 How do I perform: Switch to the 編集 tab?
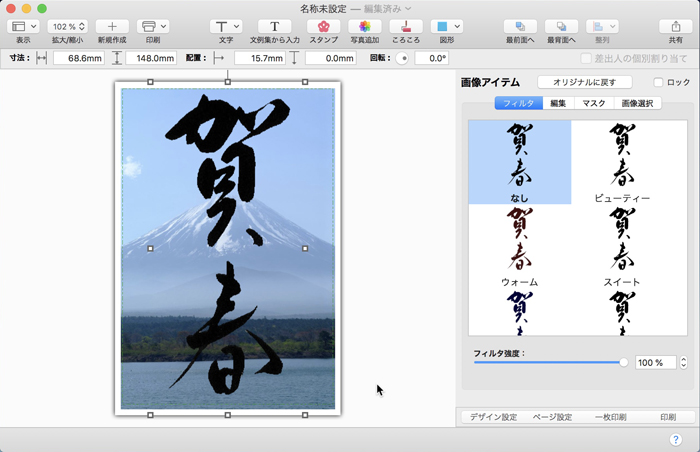click(x=558, y=103)
